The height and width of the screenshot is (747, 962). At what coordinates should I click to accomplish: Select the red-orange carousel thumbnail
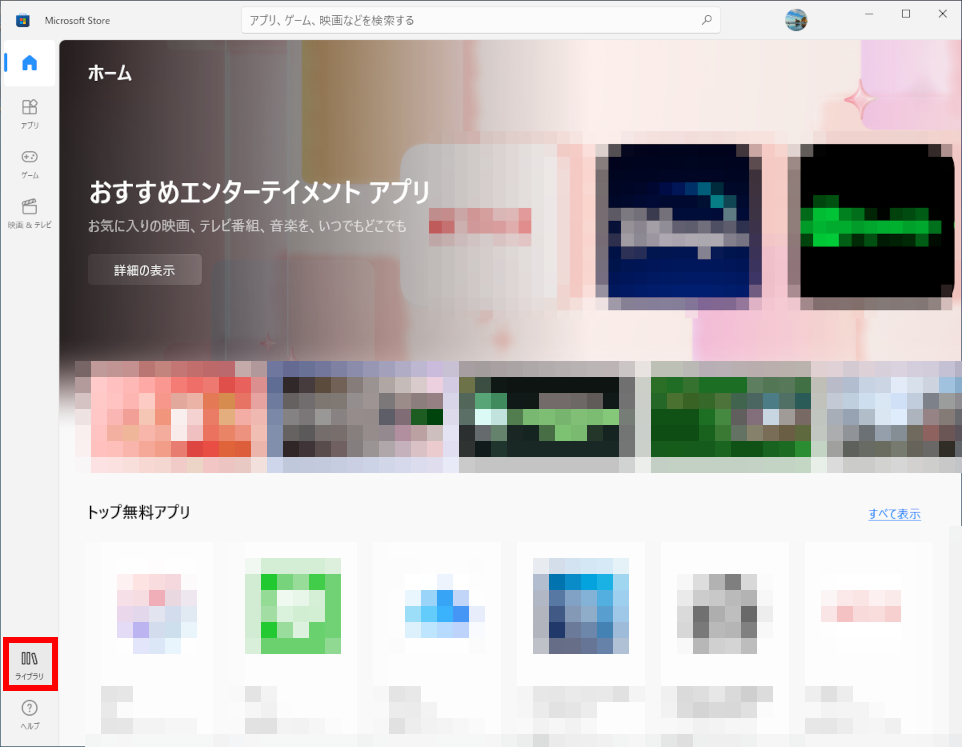[171, 417]
